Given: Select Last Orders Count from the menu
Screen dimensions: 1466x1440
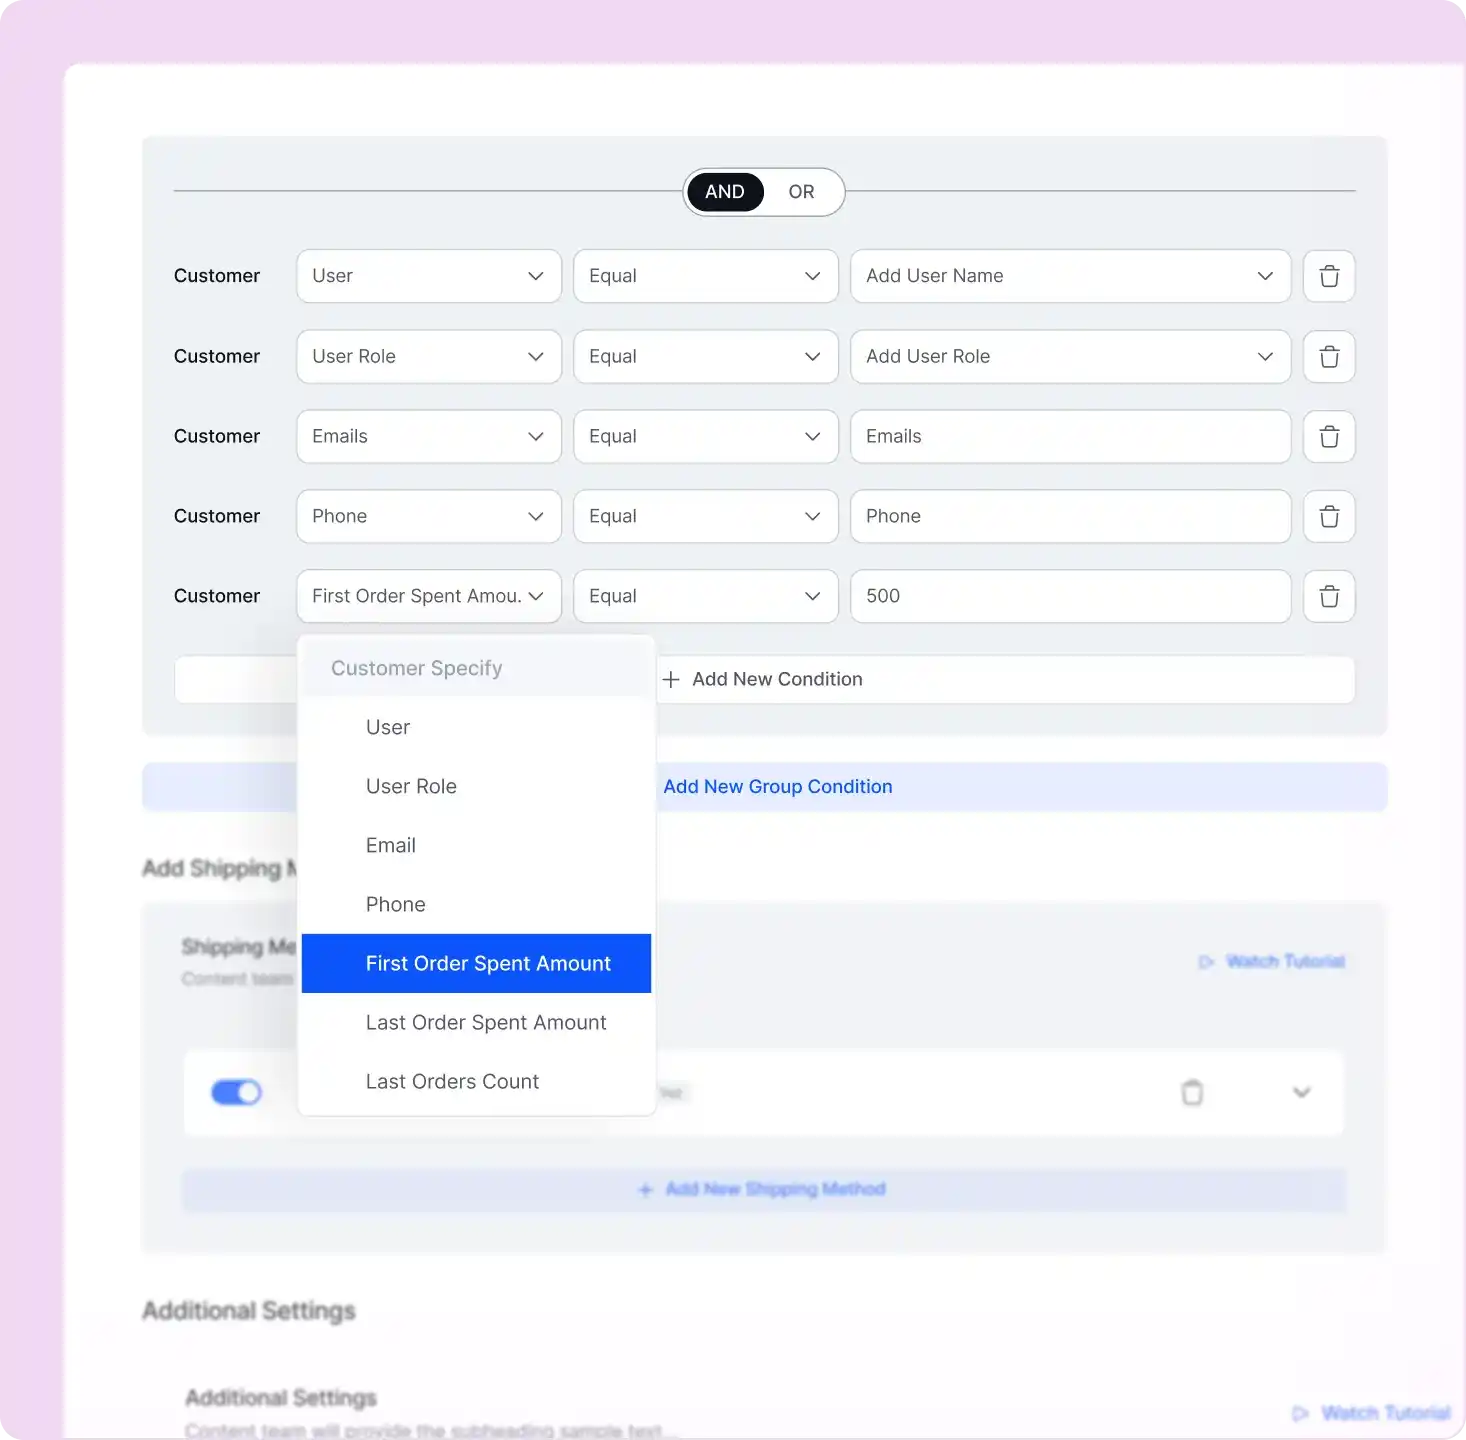Looking at the screenshot, I should pos(452,1081).
